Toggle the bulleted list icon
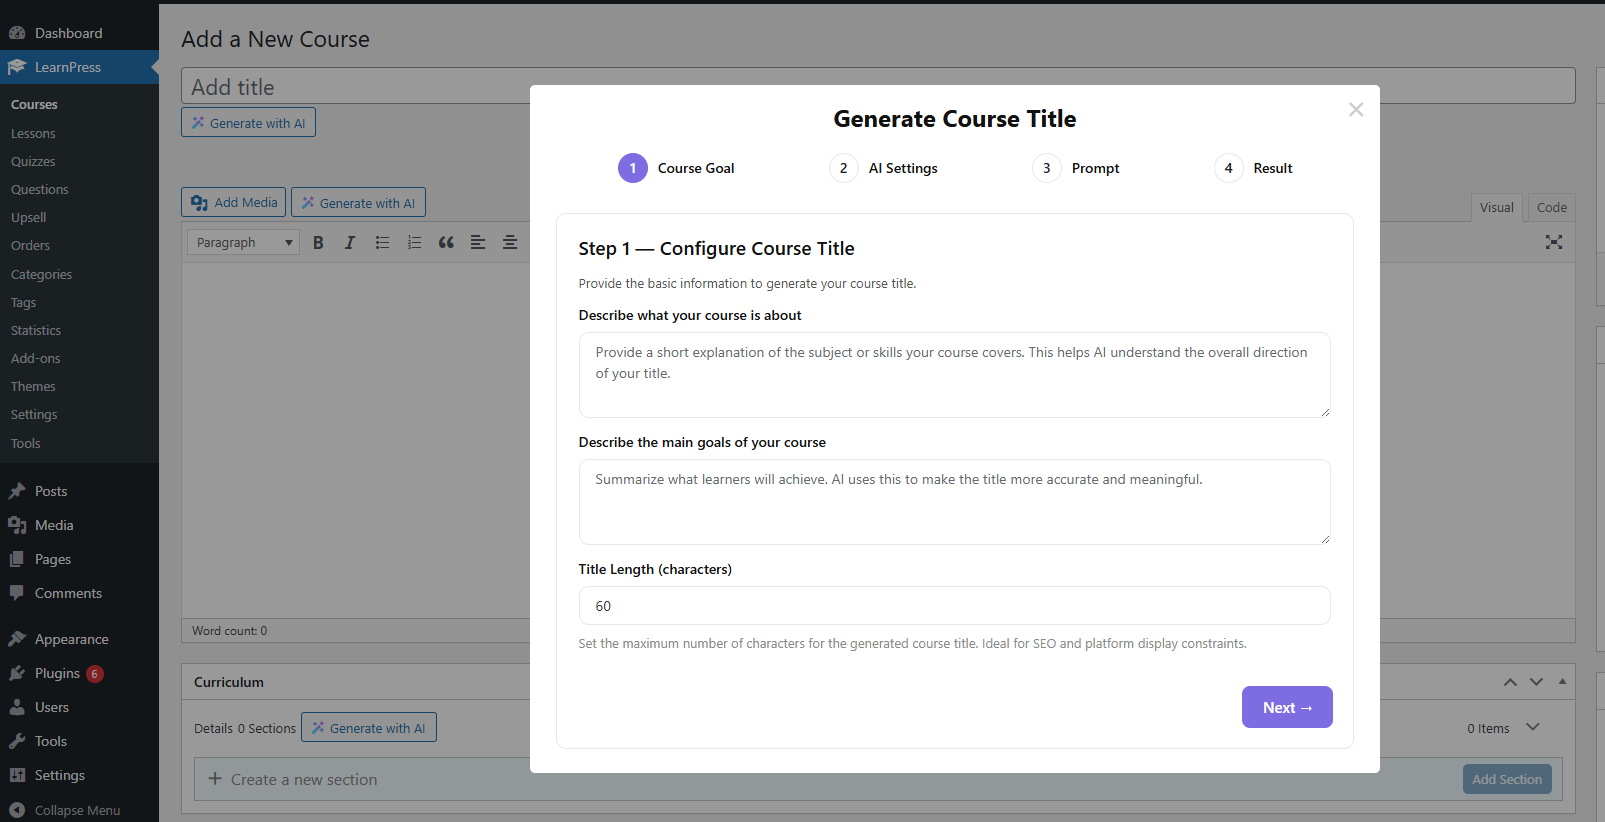The height and width of the screenshot is (822, 1605). 382,243
